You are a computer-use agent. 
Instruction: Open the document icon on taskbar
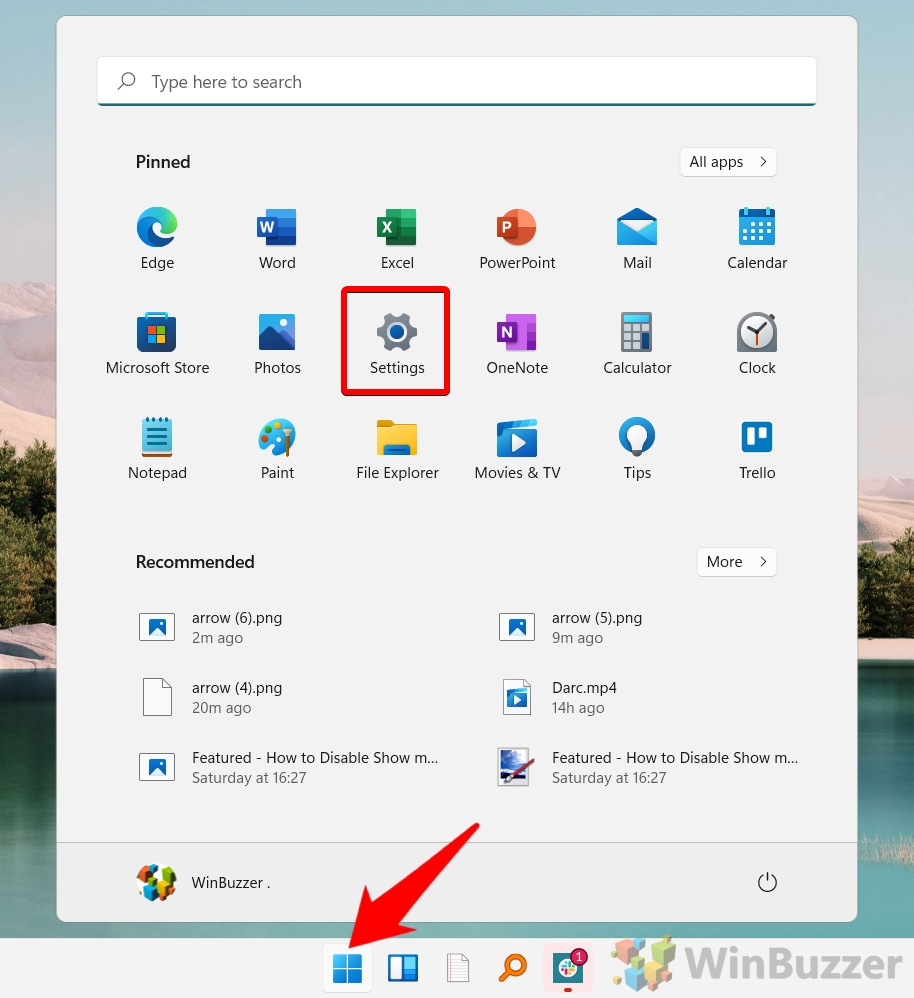(458, 967)
